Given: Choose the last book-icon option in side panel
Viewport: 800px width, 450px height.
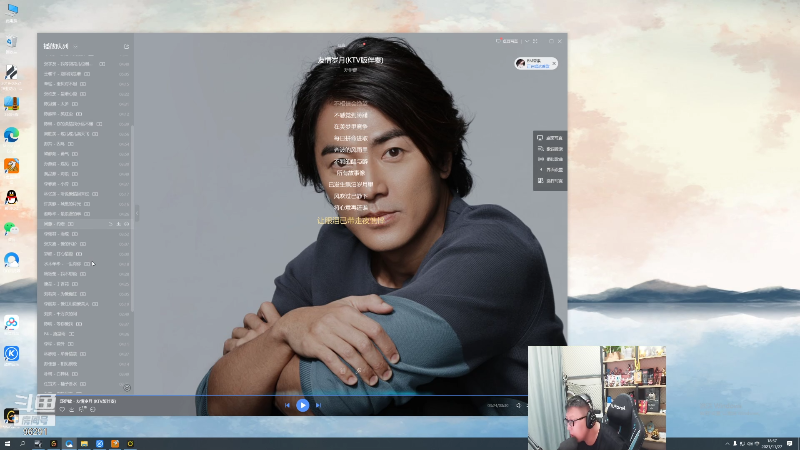Looking at the screenshot, I should 550,181.
